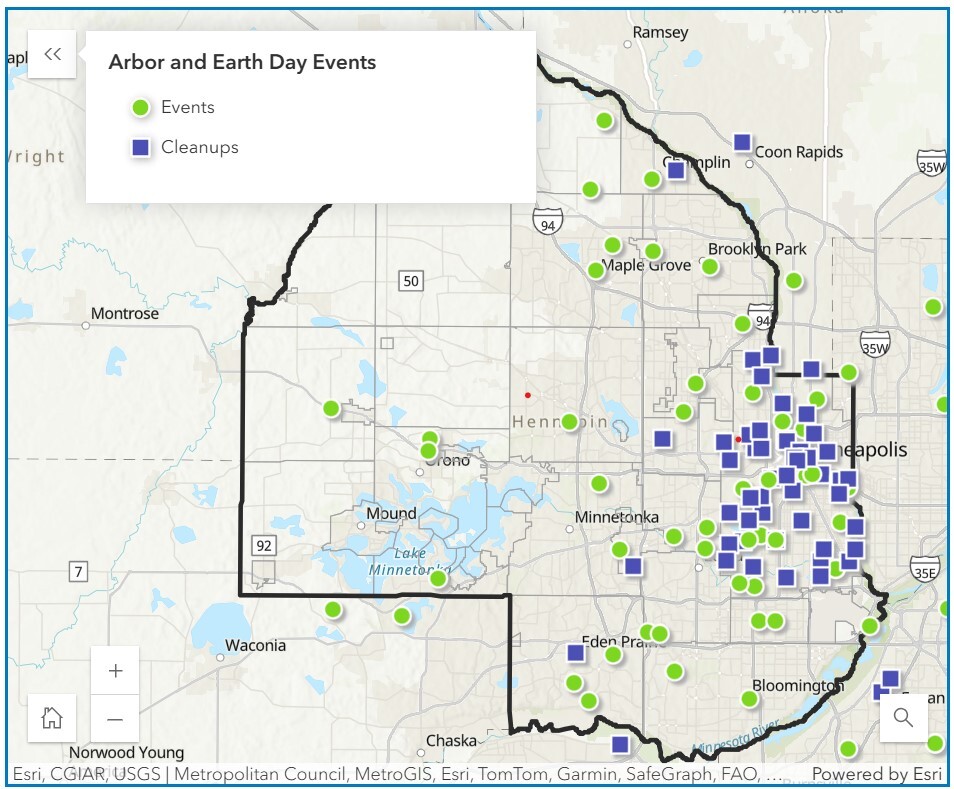Screen dimensions: 954x789
Task: Select an event marker near Maple Grove
Action: [612, 244]
